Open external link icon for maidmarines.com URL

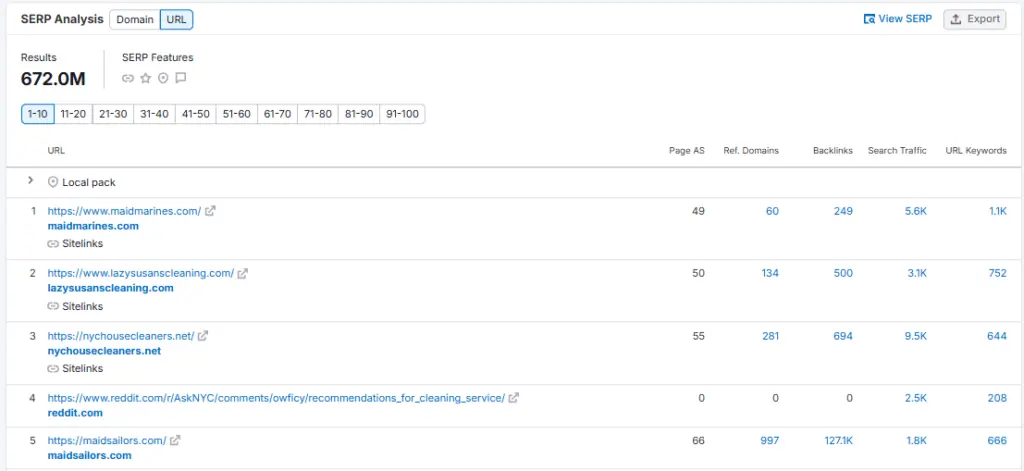click(x=210, y=211)
